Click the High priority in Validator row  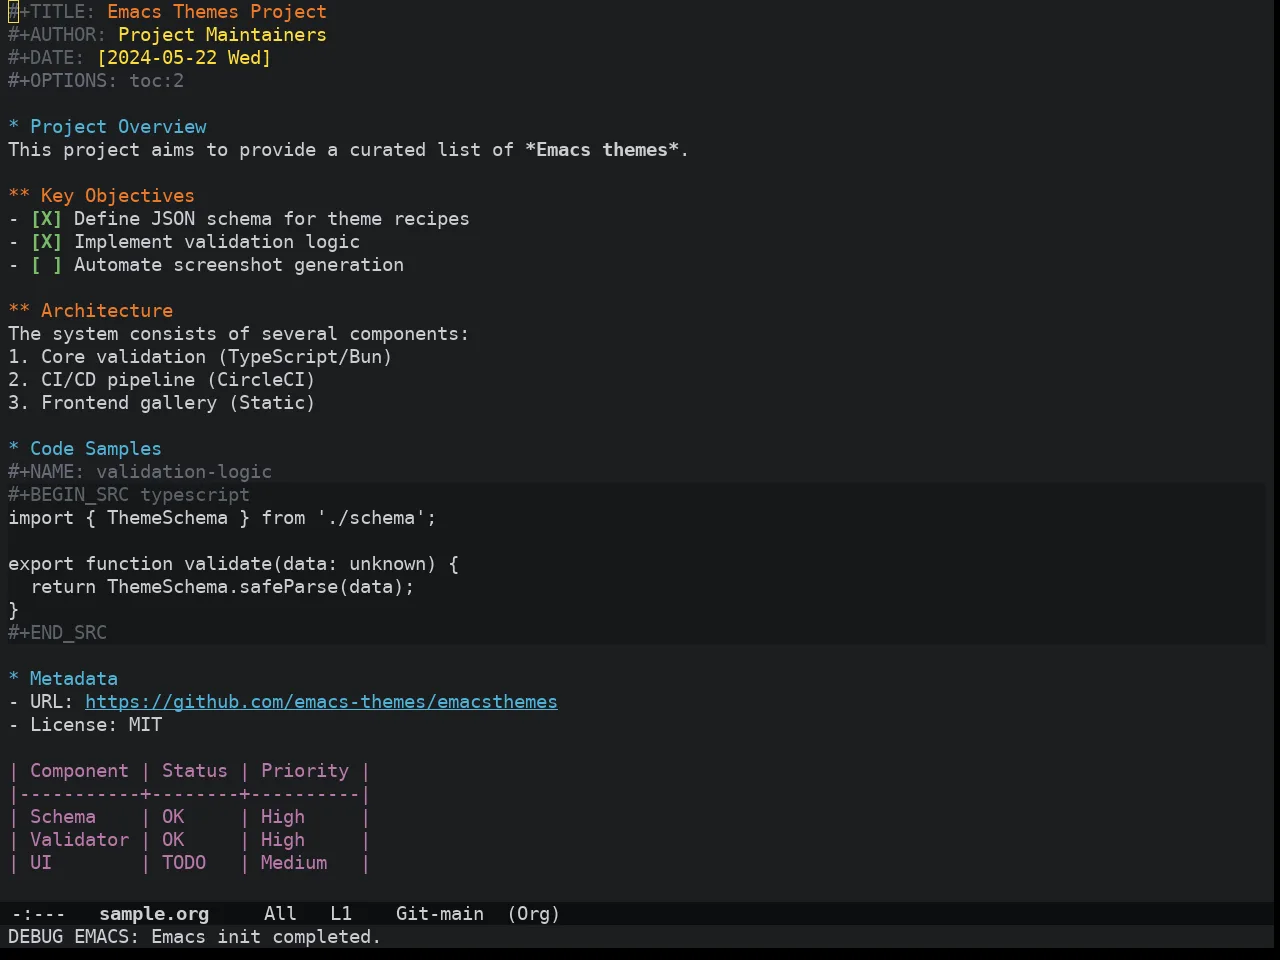[x=283, y=840]
